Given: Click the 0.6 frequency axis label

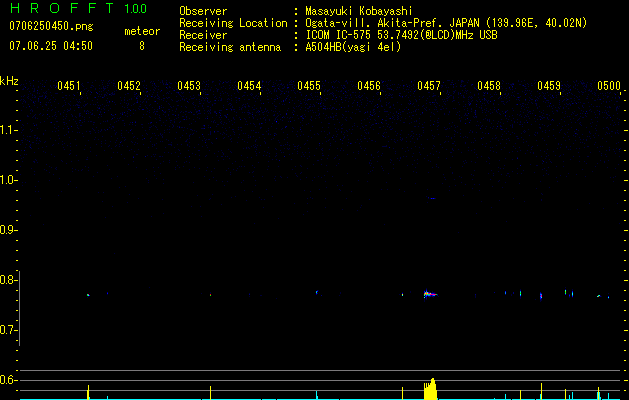Looking at the screenshot, I should click(x=7, y=380).
